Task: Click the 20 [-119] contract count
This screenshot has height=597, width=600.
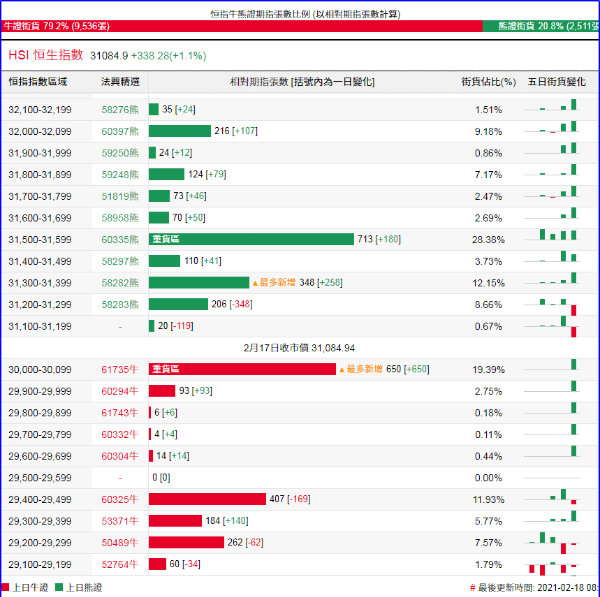Action: 176,326
